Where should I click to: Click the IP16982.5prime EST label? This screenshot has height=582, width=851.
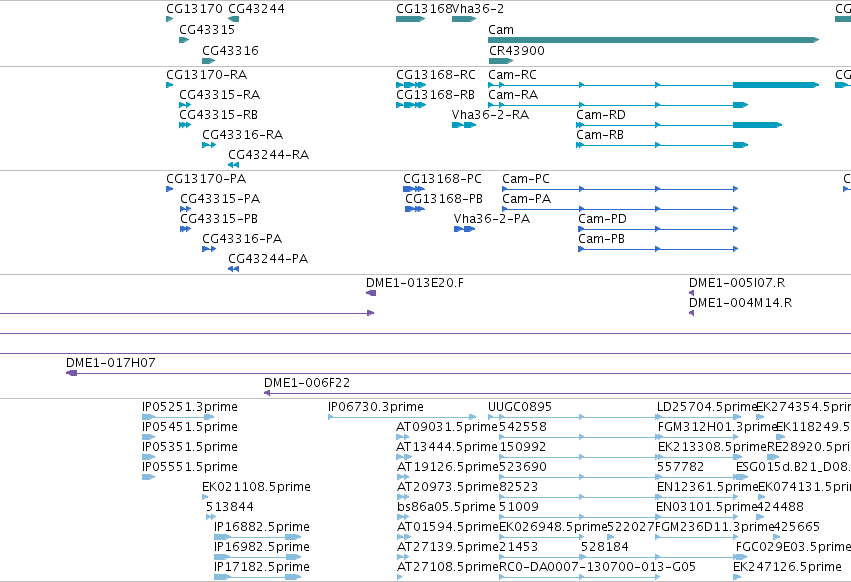tap(262, 547)
